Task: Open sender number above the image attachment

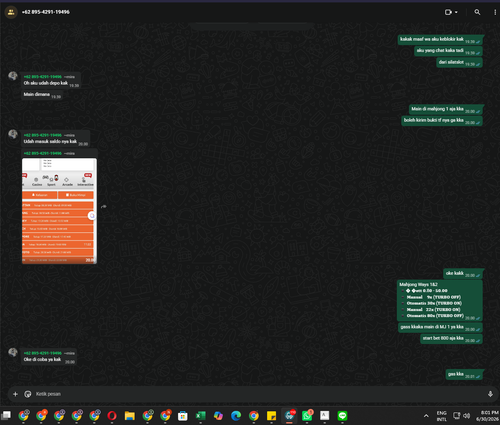Action: [43, 153]
